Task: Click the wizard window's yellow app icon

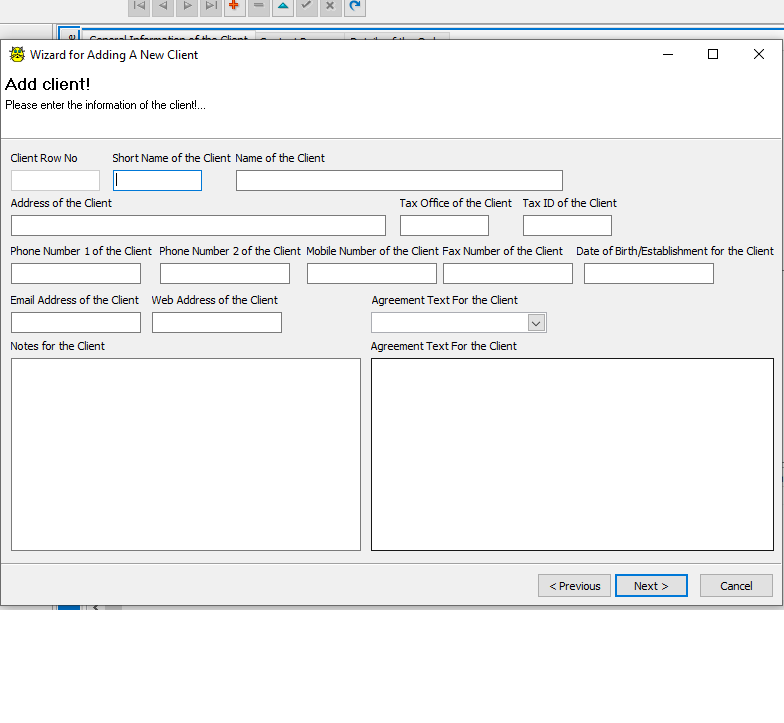Action: (x=17, y=54)
